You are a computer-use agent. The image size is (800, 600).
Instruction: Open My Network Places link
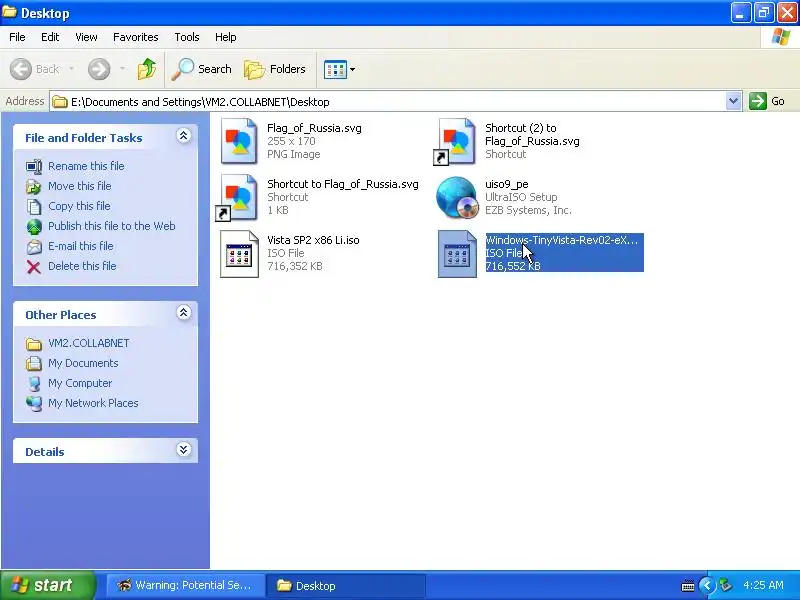click(x=93, y=403)
